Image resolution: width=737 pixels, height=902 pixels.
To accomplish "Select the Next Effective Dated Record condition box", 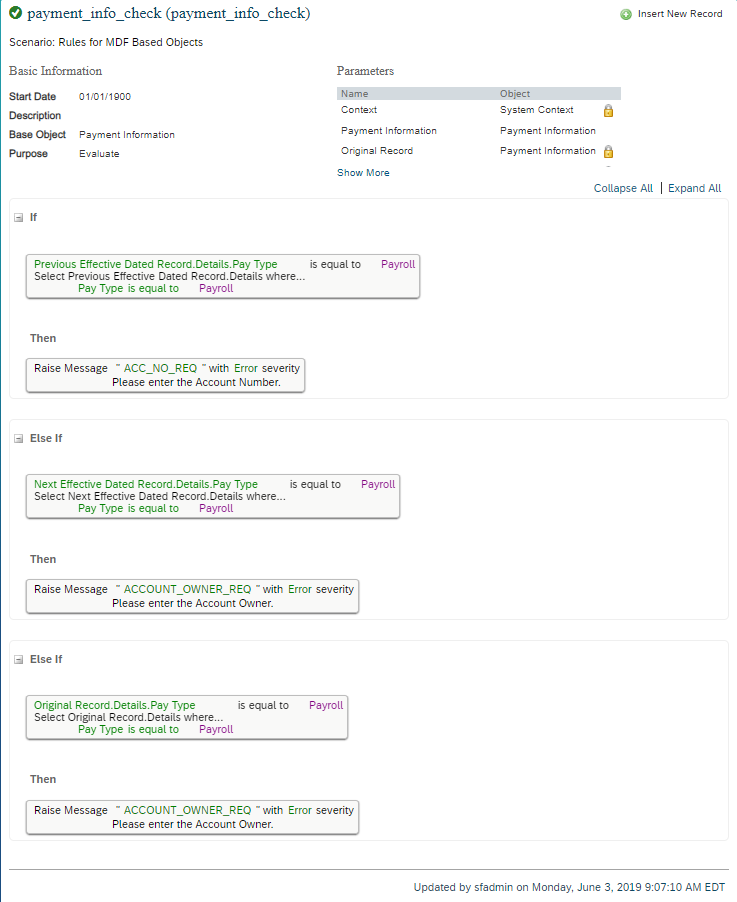I will (x=213, y=496).
